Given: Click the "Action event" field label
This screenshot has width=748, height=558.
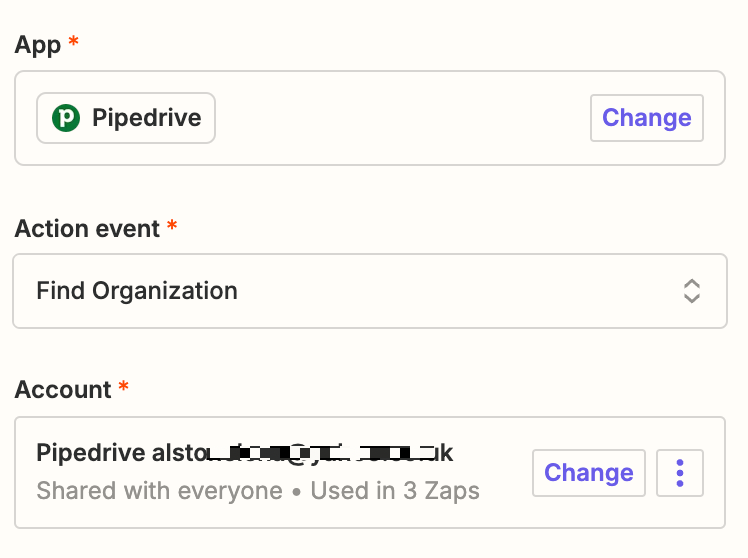Looking at the screenshot, I should [87, 228].
